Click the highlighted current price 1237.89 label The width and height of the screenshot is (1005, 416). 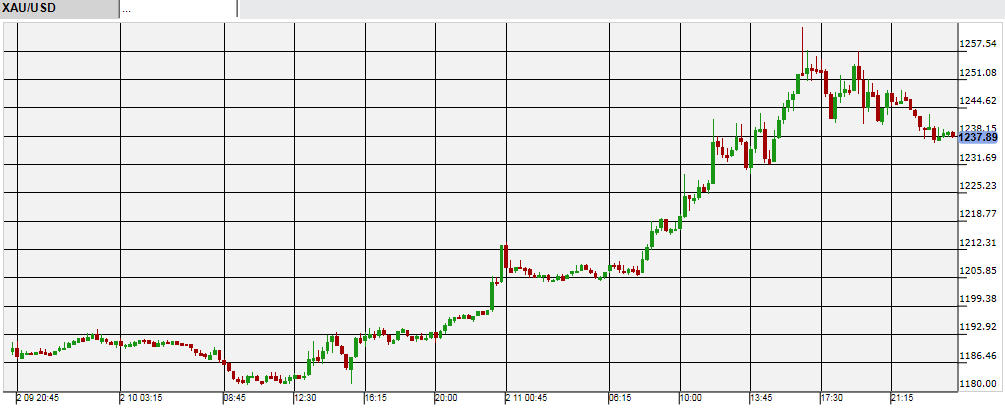979,137
